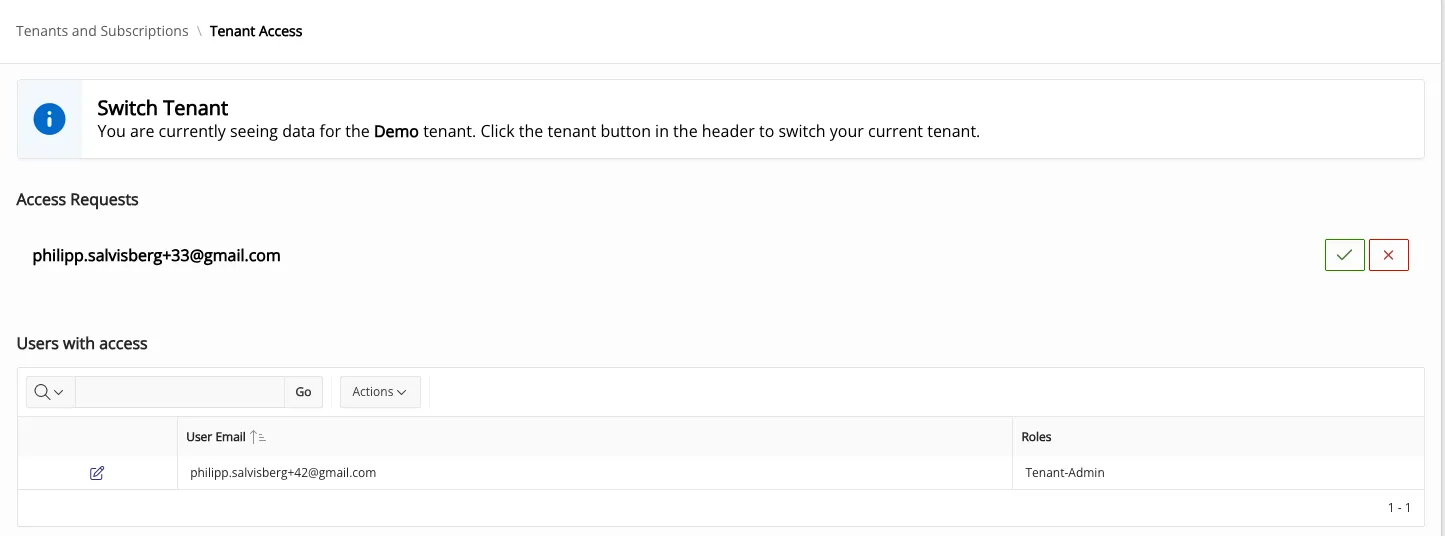The height and width of the screenshot is (536, 1445).
Task: Select the philipp.salvisberg+42@gmail.com email cell
Action: point(283,473)
